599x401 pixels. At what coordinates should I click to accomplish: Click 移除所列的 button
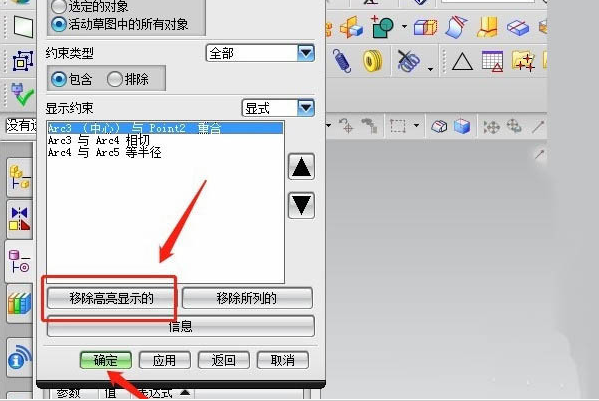tap(247, 298)
